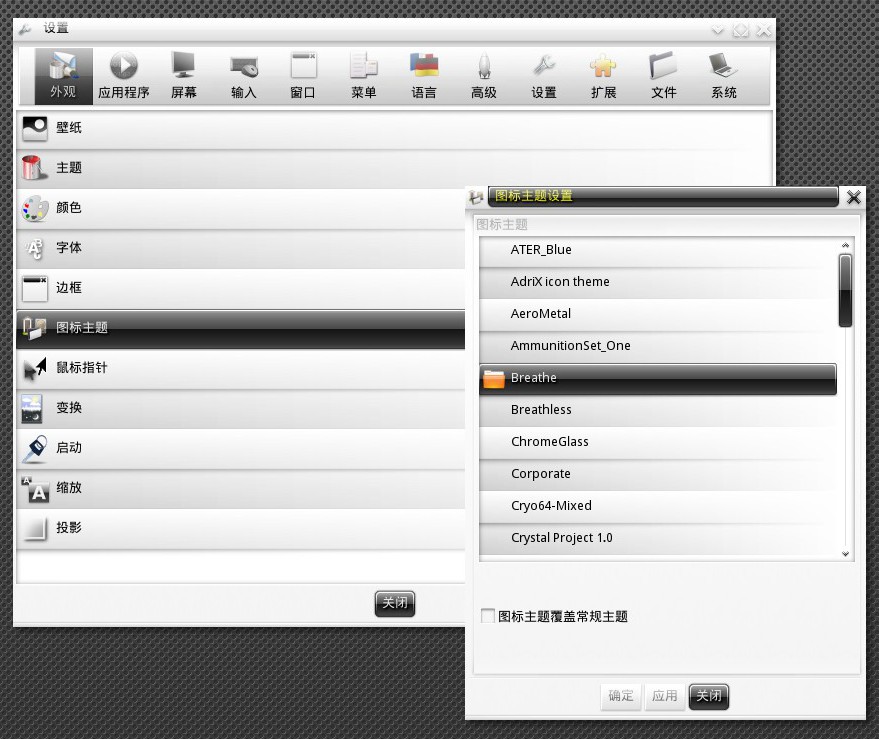Viewport: 879px width, 739px height.
Task: Open the 设置 wrench category
Action: tap(544, 76)
